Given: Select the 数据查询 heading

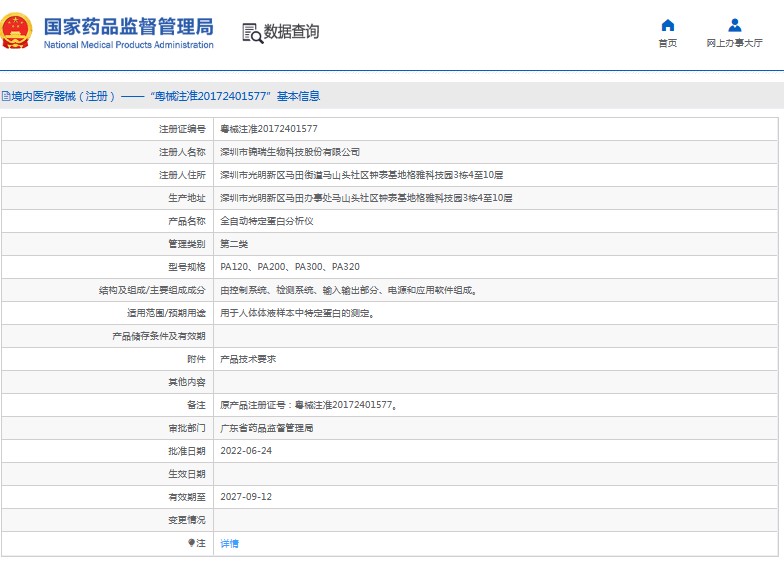Looking at the screenshot, I should (292, 32).
